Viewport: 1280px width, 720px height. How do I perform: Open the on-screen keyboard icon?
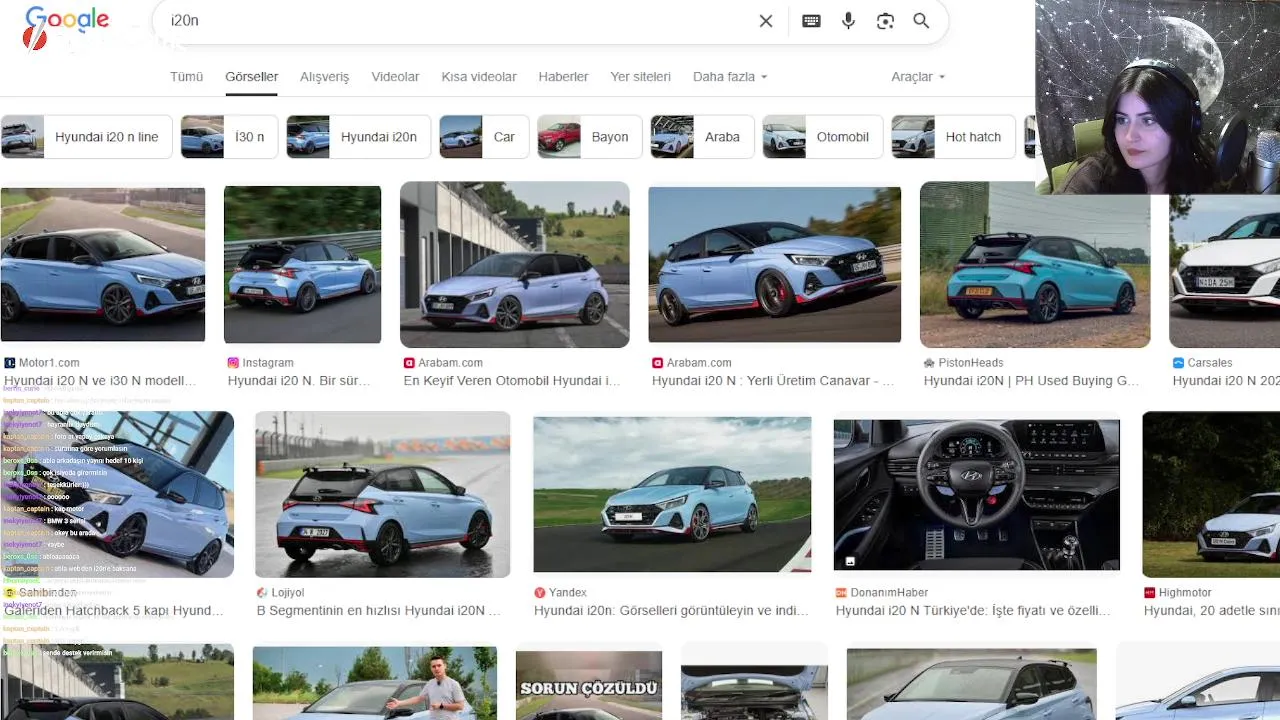point(811,21)
